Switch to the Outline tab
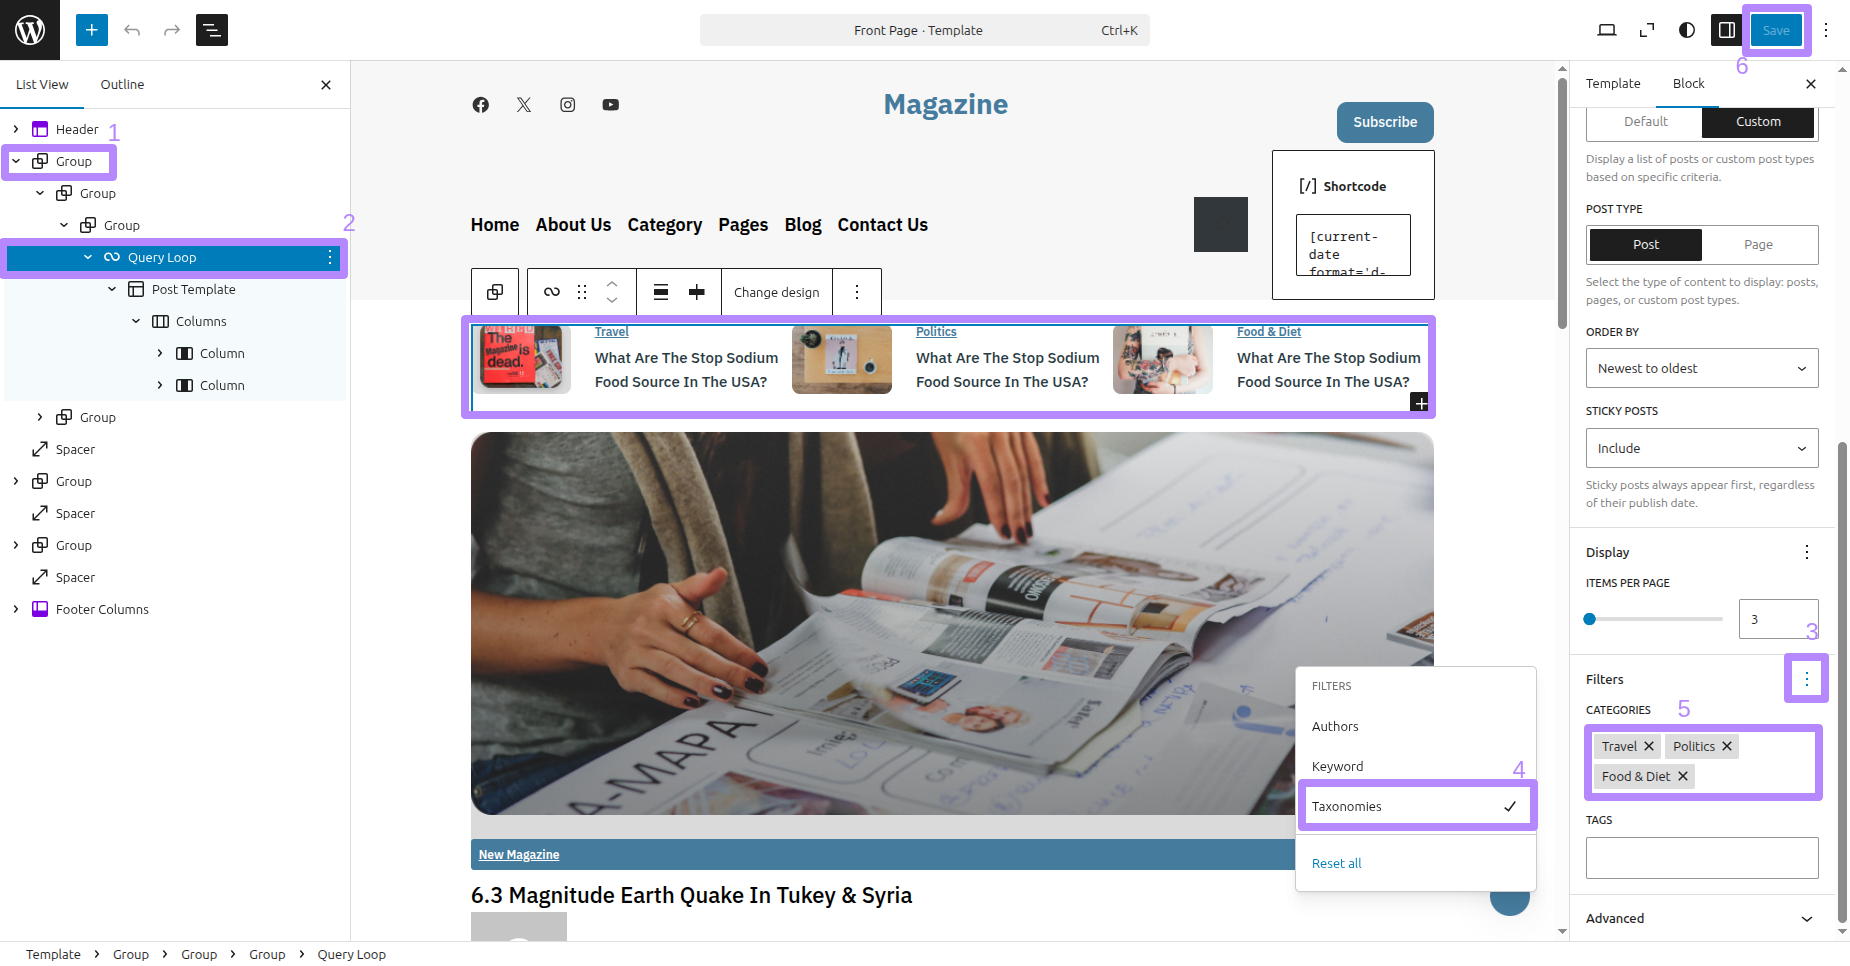The image size is (1850, 966). click(x=122, y=85)
